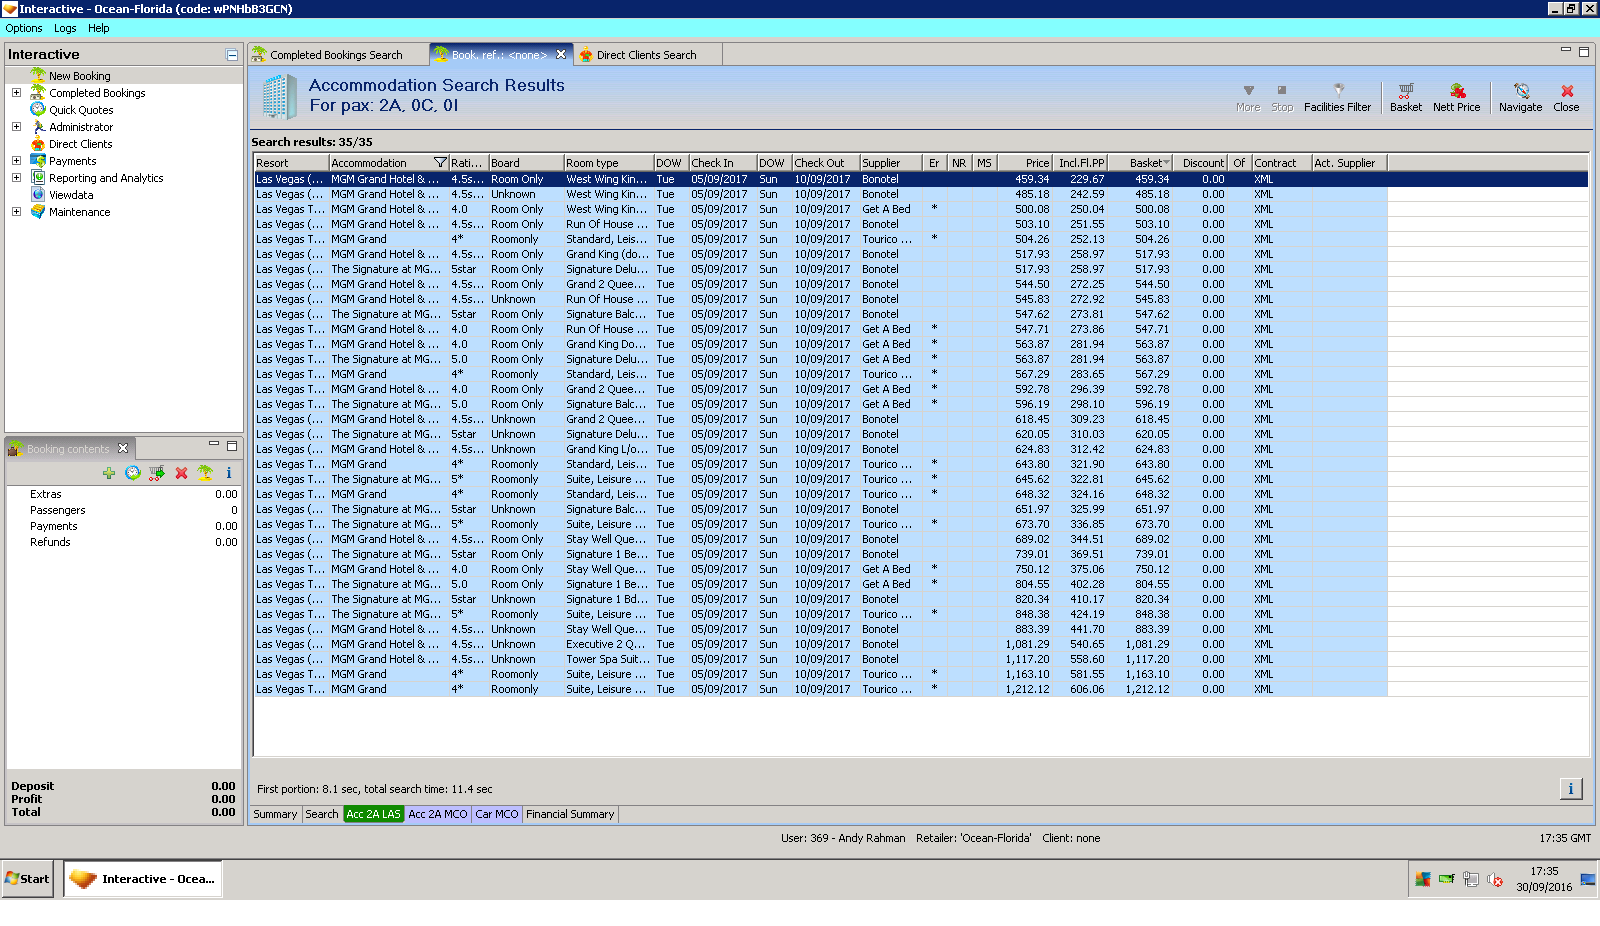This screenshot has width=1600, height=926.
Task: Select New Booking in the tree
Action: [x=80, y=76]
